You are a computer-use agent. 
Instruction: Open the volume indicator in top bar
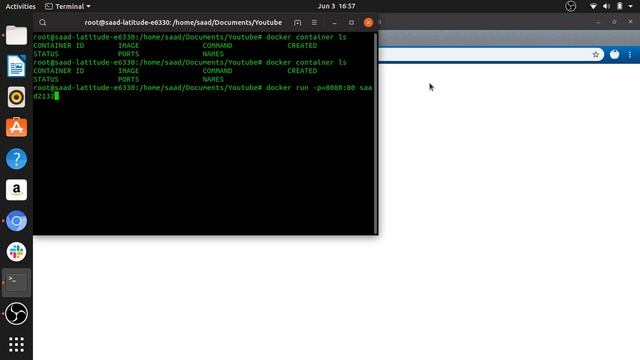607,6
